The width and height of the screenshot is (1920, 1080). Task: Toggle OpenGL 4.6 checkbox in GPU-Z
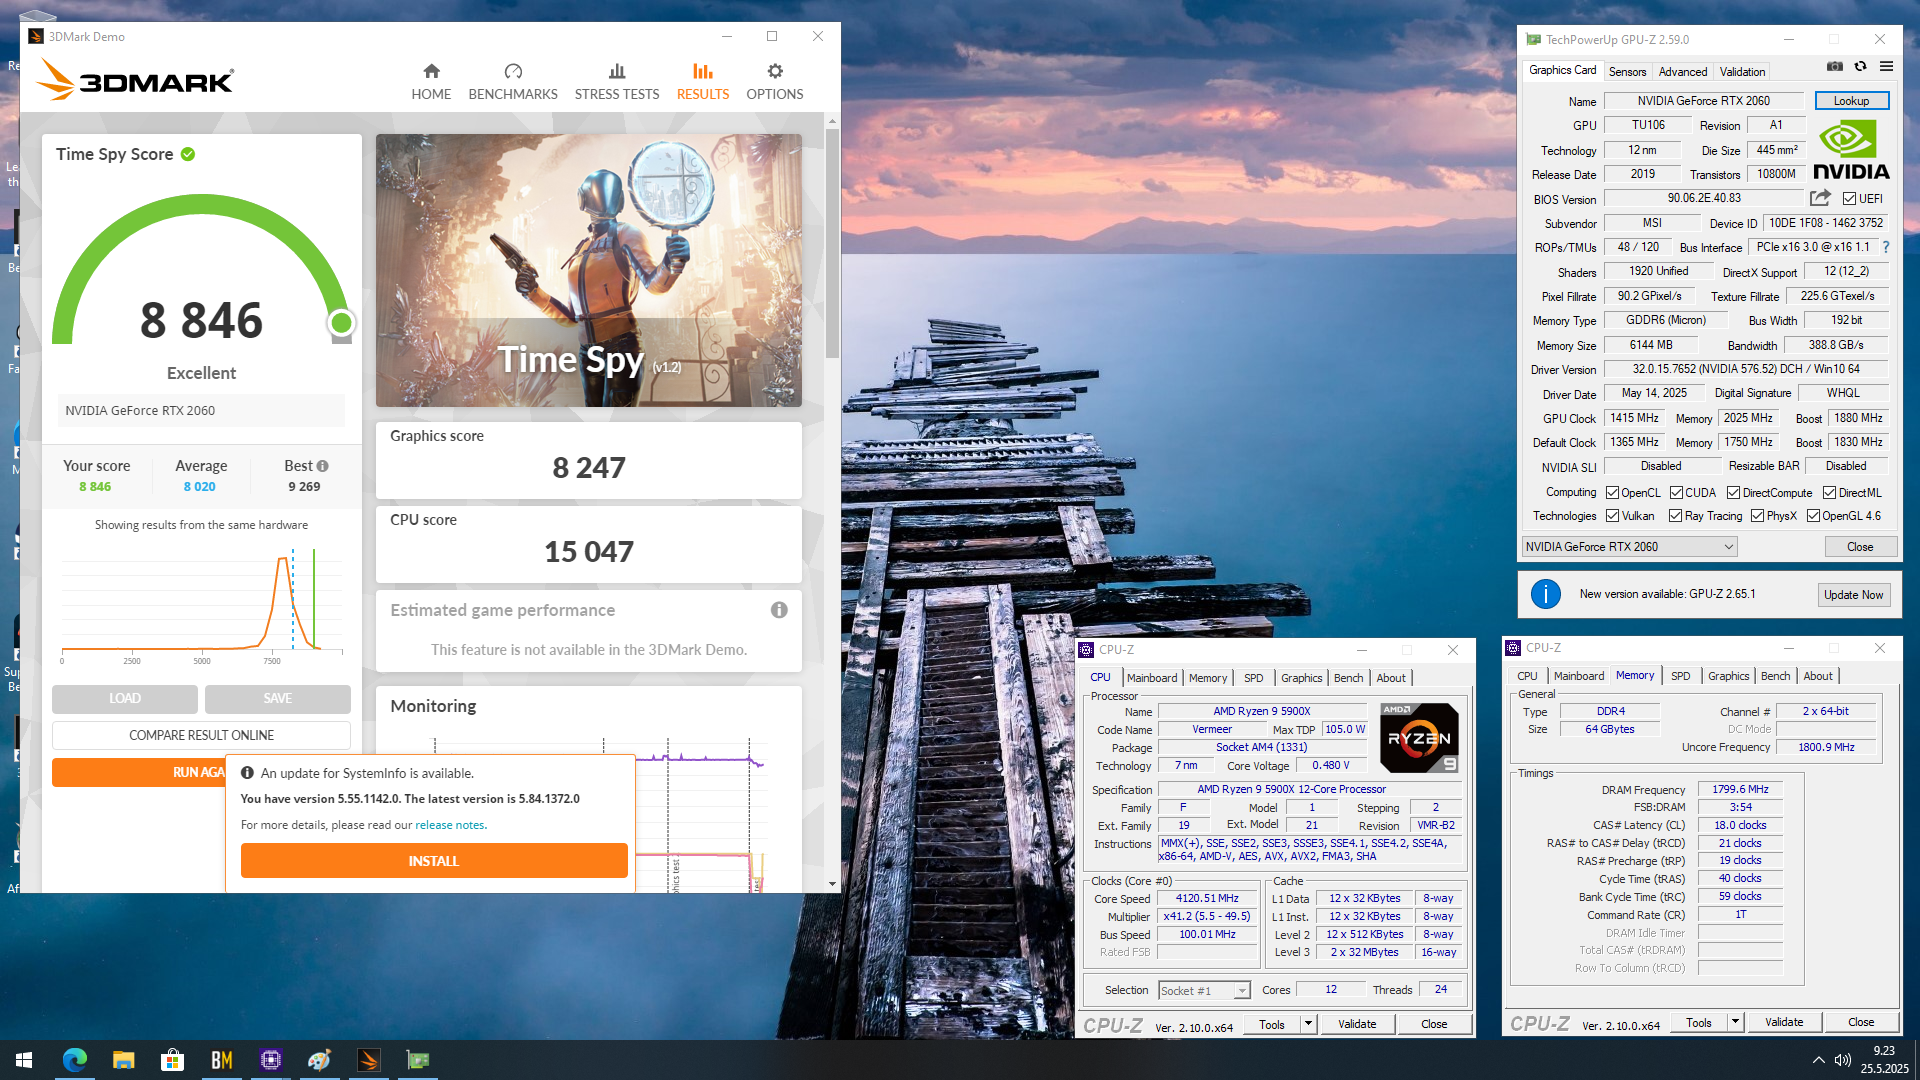pos(1813,516)
